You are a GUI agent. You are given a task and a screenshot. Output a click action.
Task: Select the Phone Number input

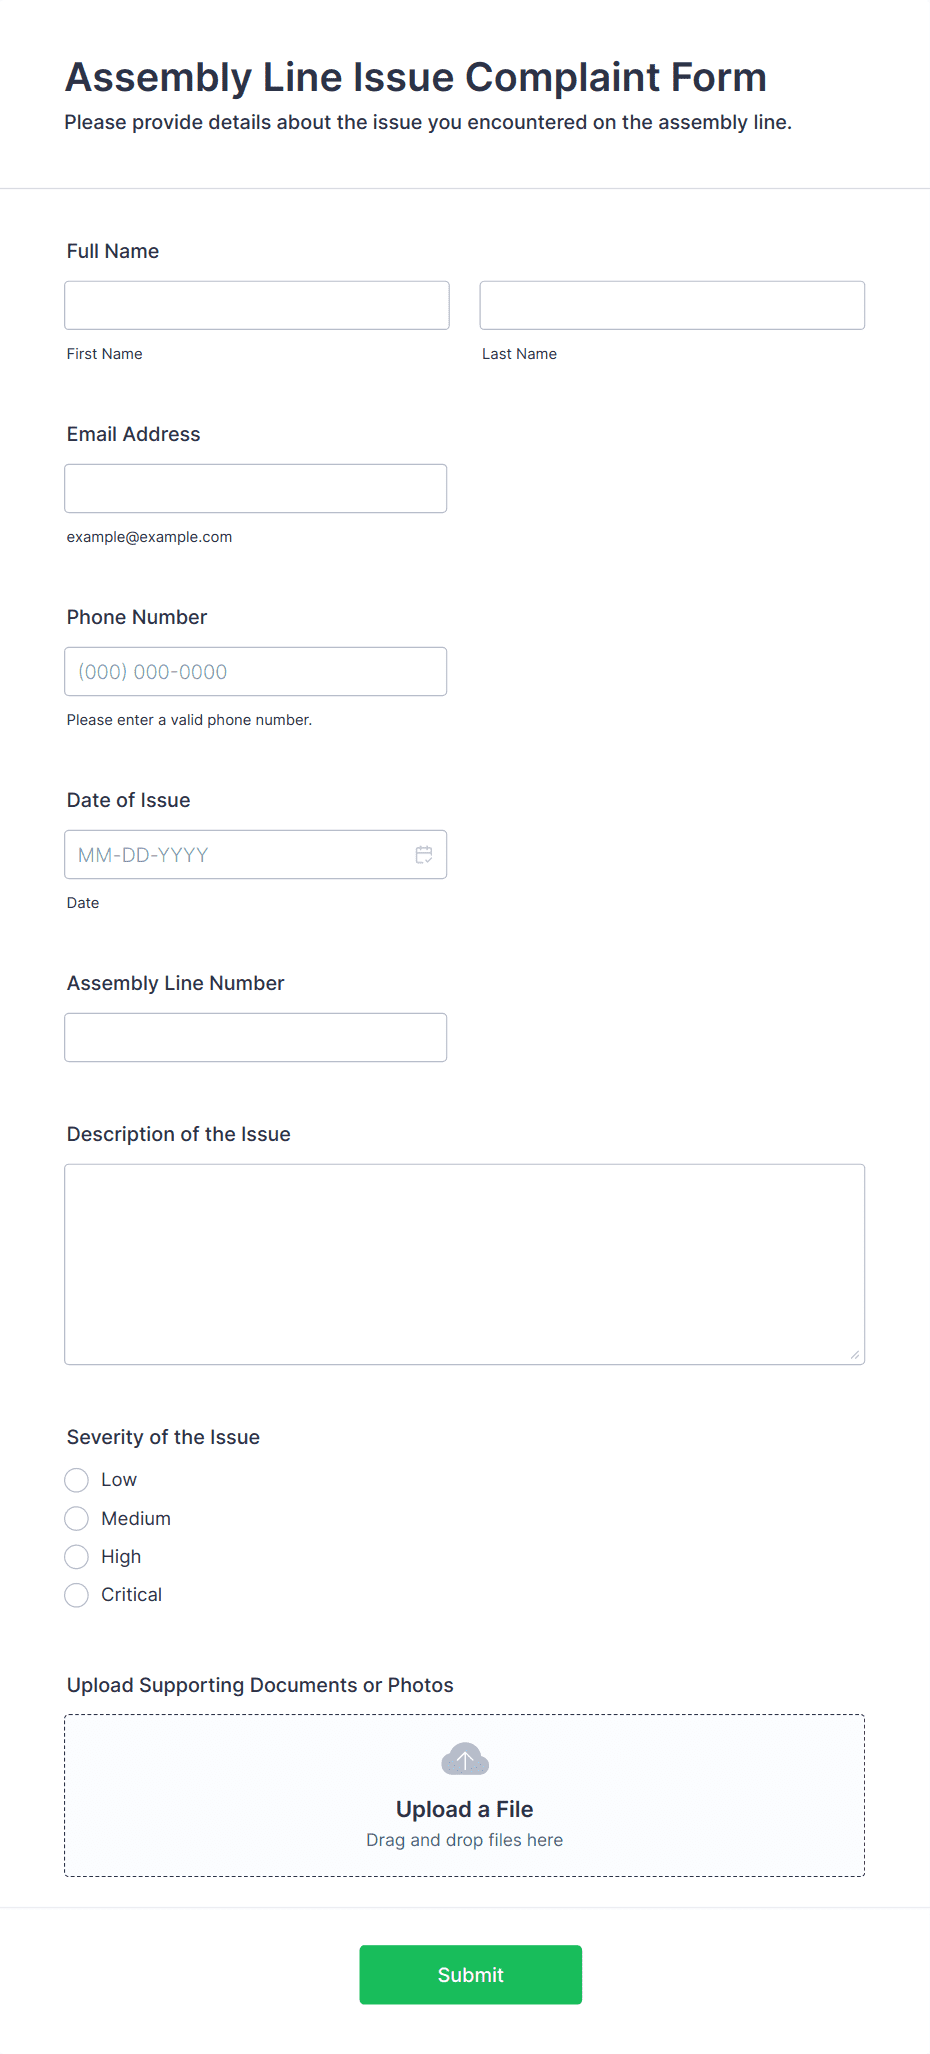point(256,671)
